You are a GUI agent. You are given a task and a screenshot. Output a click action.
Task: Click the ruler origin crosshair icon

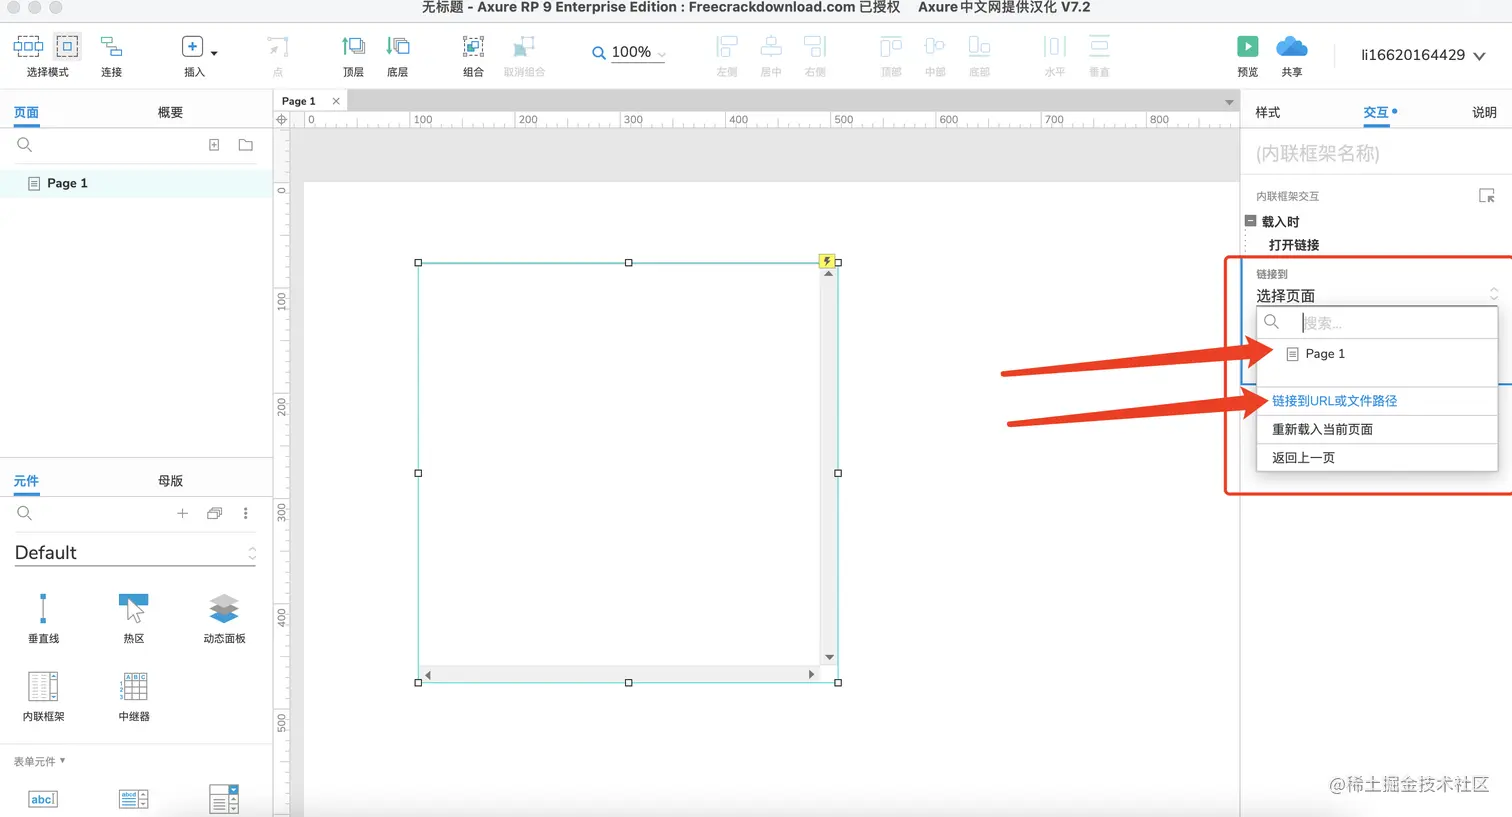click(x=281, y=119)
